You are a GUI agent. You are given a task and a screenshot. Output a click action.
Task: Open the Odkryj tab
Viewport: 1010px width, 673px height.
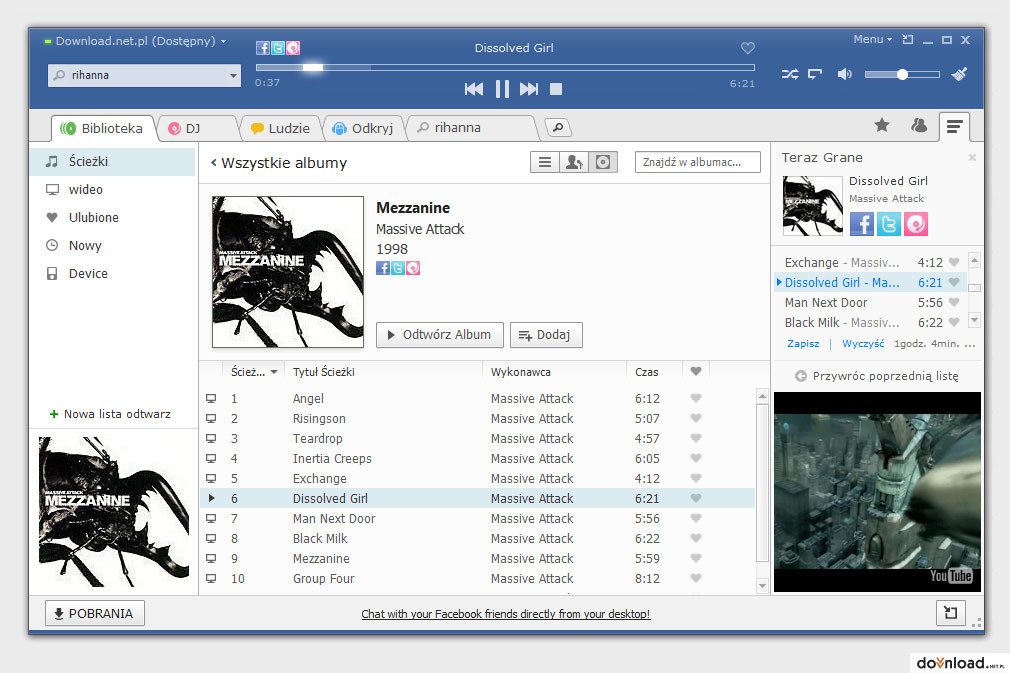pyautogui.click(x=363, y=128)
